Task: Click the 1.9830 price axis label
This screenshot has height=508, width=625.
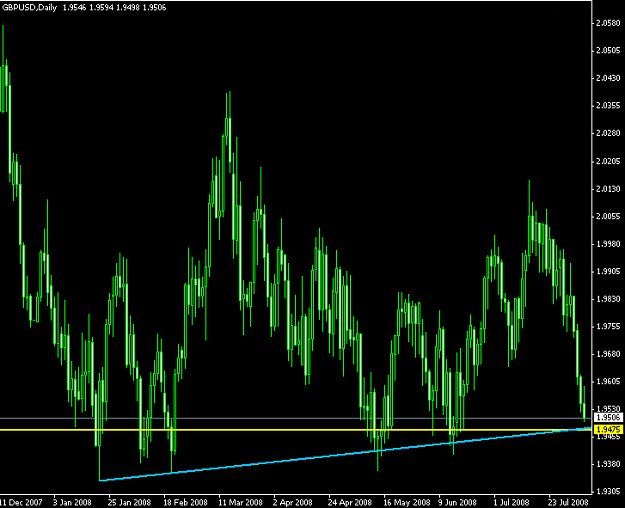Action: (608, 299)
